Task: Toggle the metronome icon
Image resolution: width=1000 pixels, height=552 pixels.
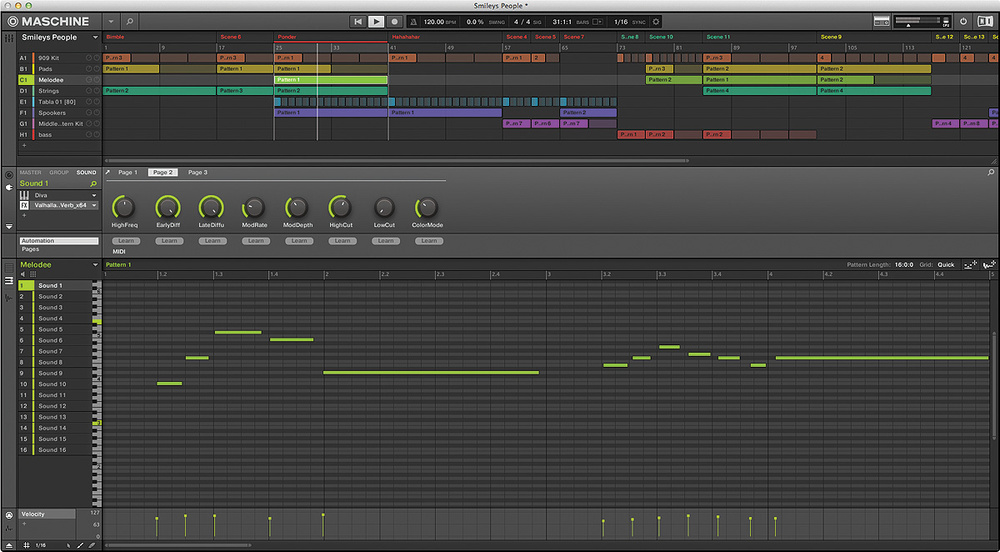Action: [414, 22]
